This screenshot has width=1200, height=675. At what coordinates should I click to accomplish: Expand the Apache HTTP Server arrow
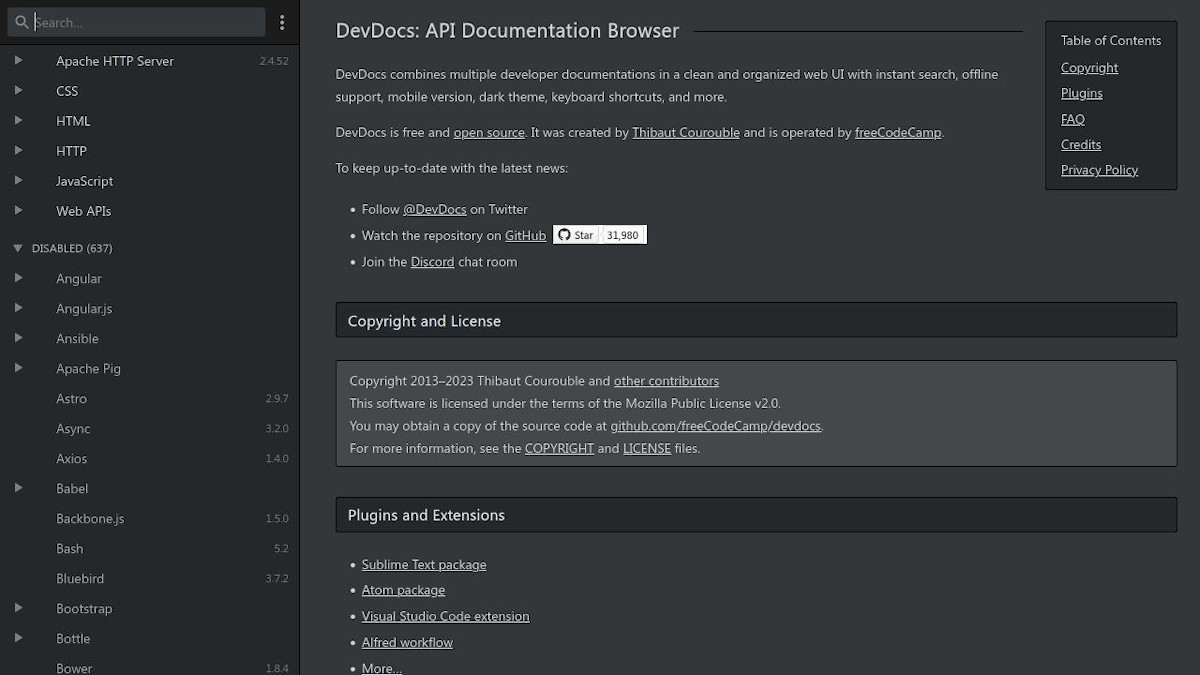point(18,61)
